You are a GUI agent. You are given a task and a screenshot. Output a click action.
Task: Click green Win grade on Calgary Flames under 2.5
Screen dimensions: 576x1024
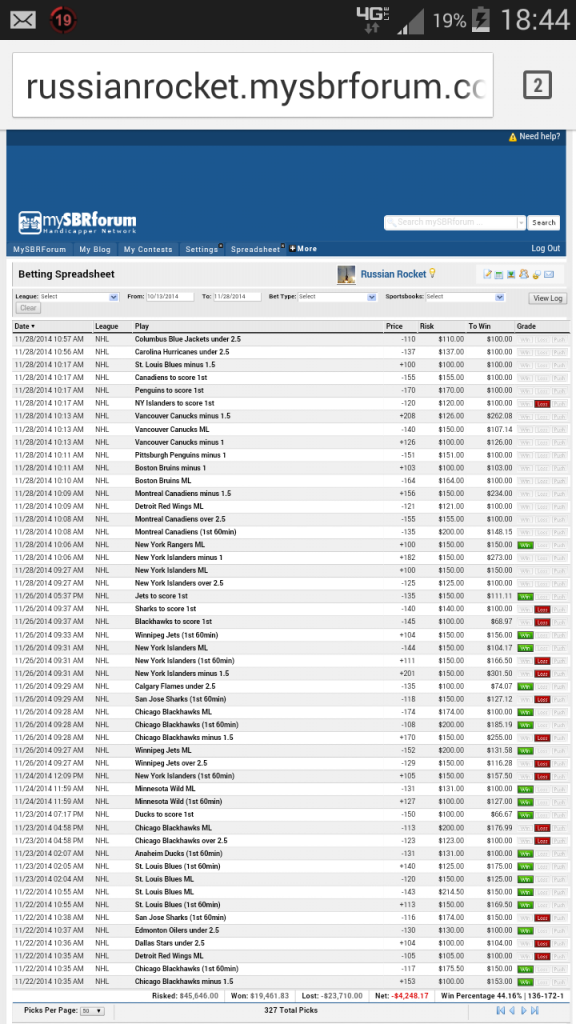click(524, 686)
